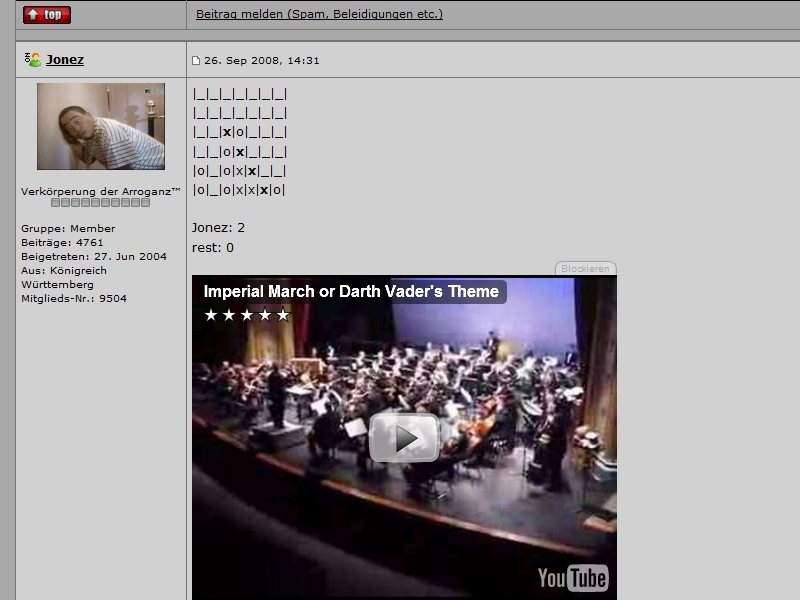
Task: Click the Beigetreten: 27. Jun 2004 text
Action: tap(94, 256)
